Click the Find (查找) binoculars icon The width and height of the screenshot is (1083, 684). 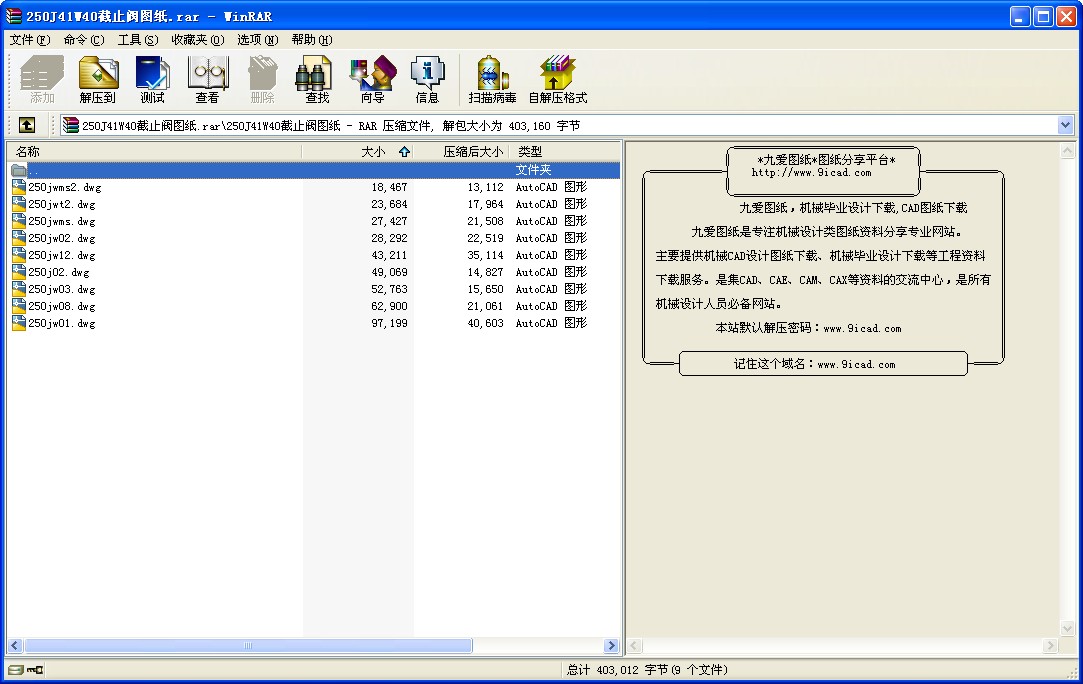coord(317,79)
